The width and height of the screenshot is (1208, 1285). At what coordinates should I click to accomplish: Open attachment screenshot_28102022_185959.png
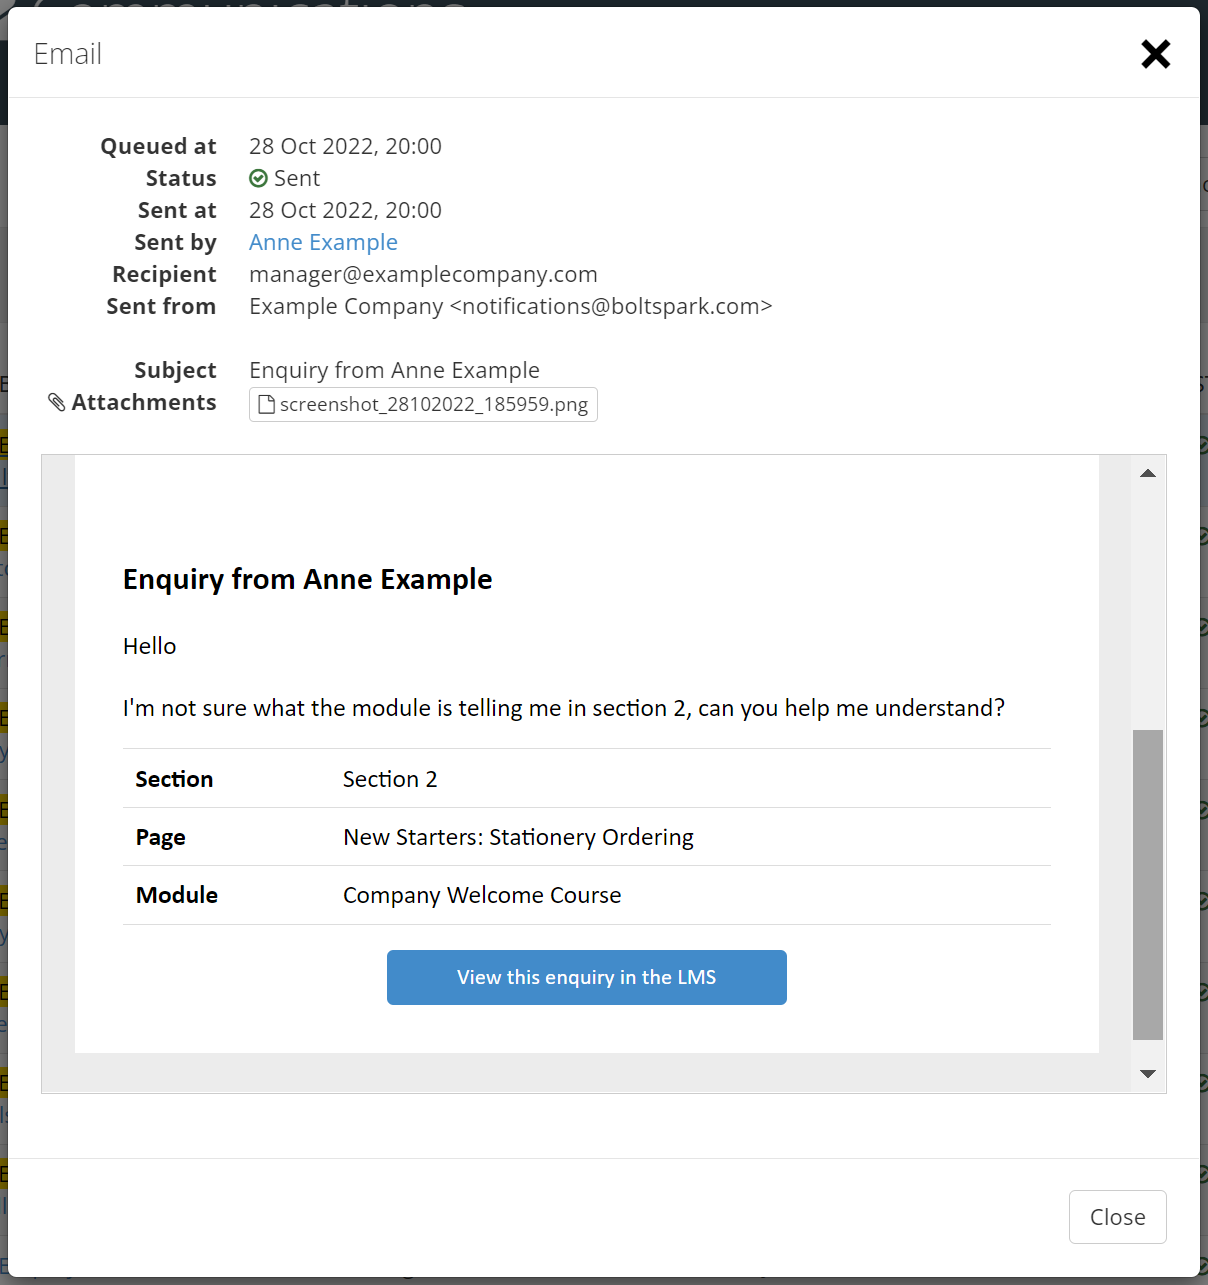click(x=423, y=404)
